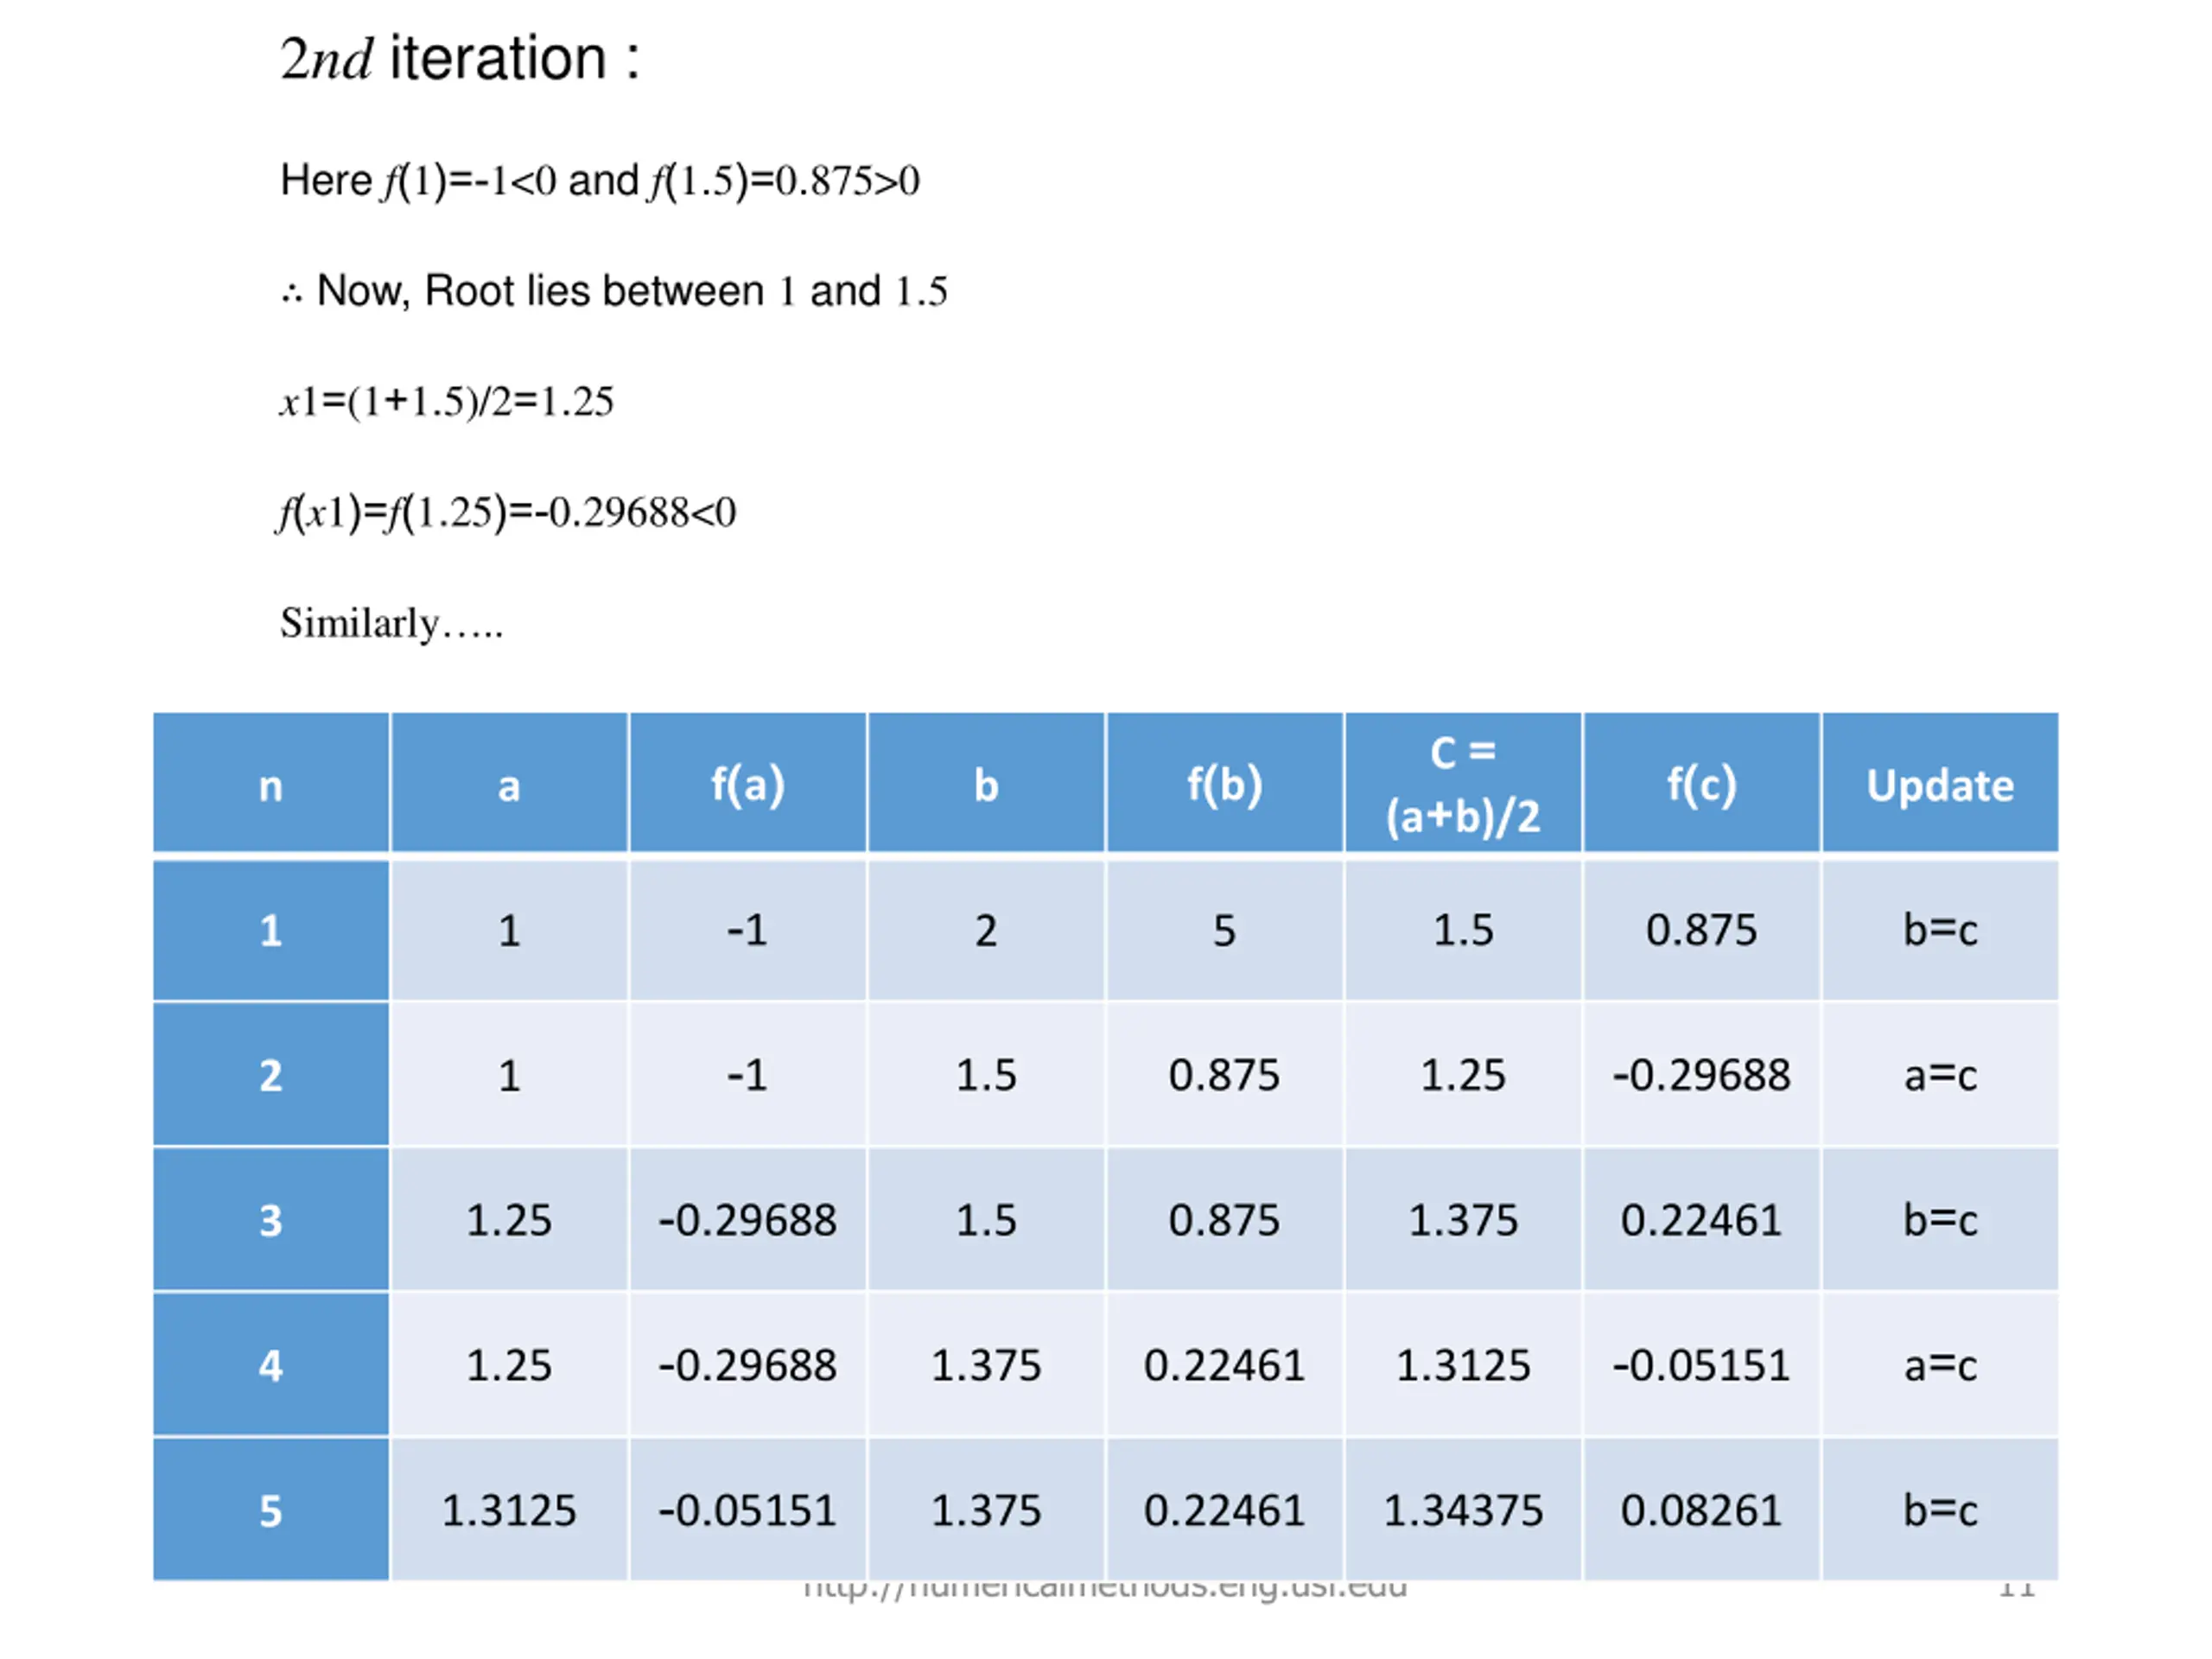Click the 'Similarly…..' text
The image size is (2212, 1659).
coord(391,623)
